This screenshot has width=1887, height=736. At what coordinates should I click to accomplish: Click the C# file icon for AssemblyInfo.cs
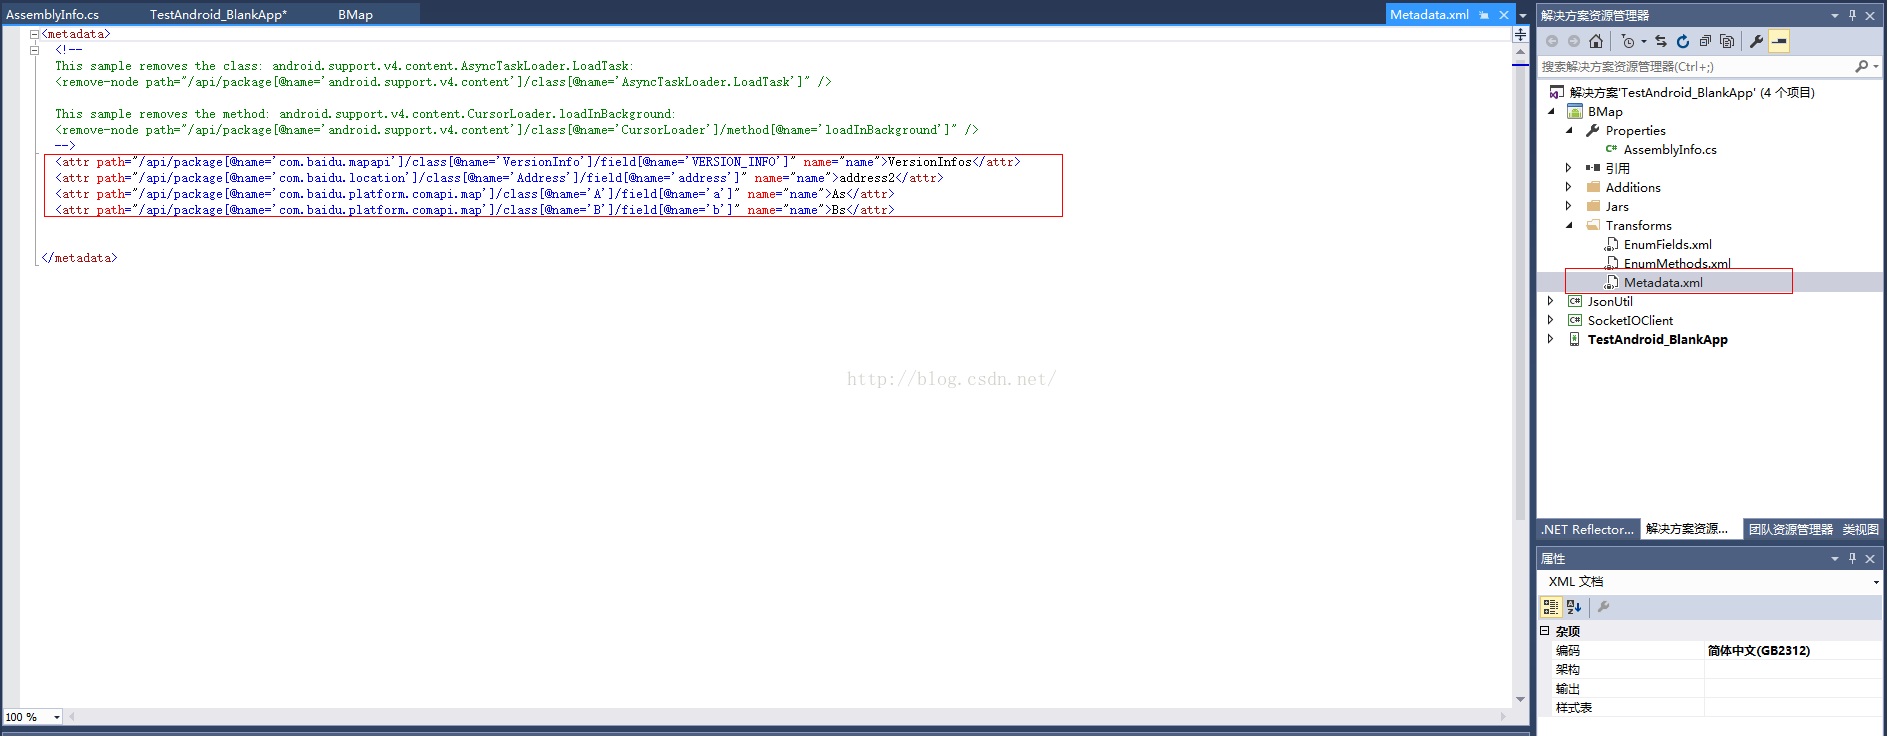point(1611,149)
